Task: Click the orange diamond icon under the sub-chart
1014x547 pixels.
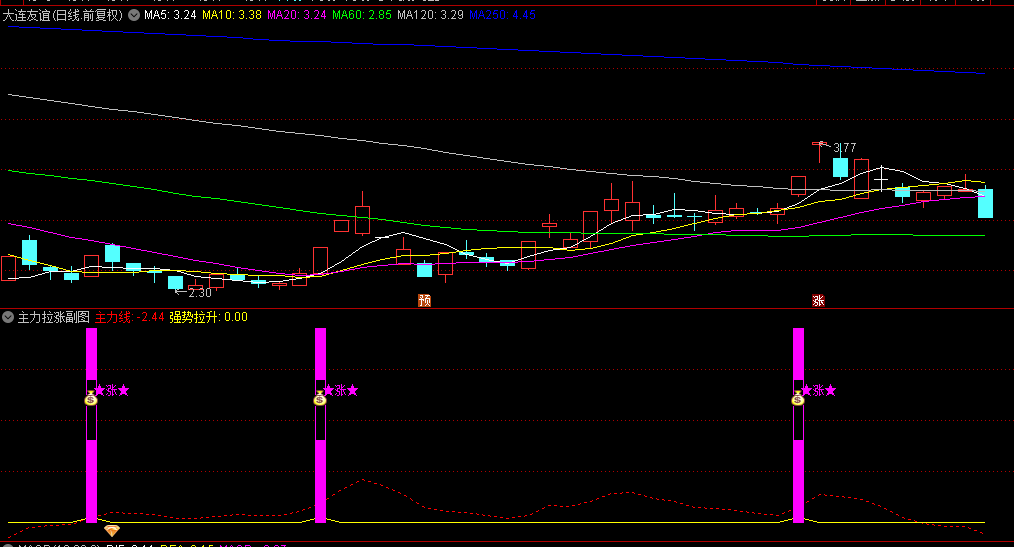Action: [x=112, y=531]
